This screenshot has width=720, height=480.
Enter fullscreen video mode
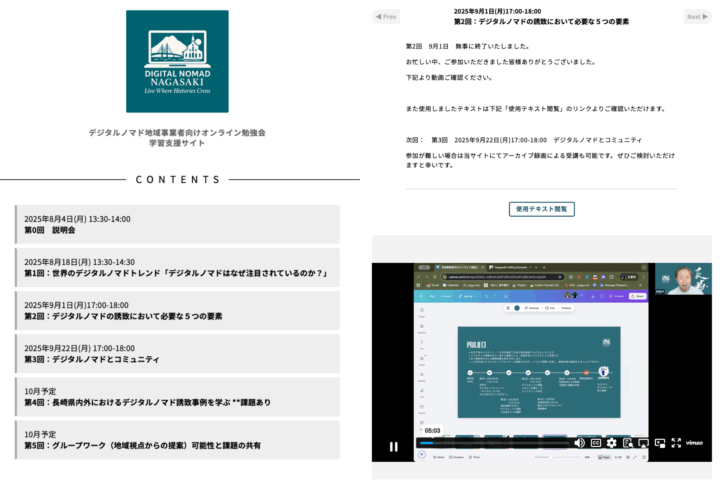pos(676,443)
